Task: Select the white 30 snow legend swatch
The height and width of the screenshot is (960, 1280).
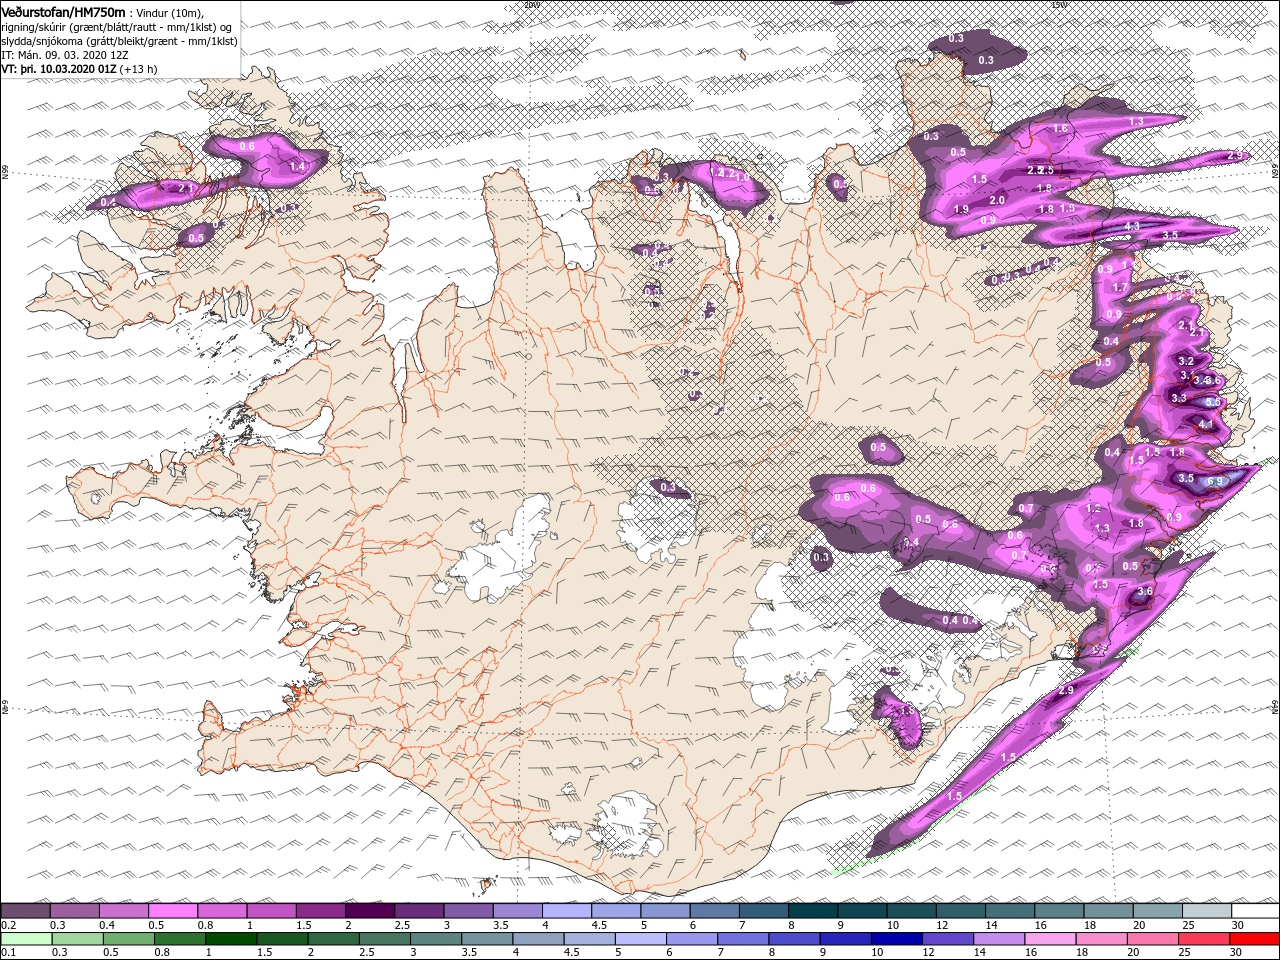Action: tap(1254, 911)
